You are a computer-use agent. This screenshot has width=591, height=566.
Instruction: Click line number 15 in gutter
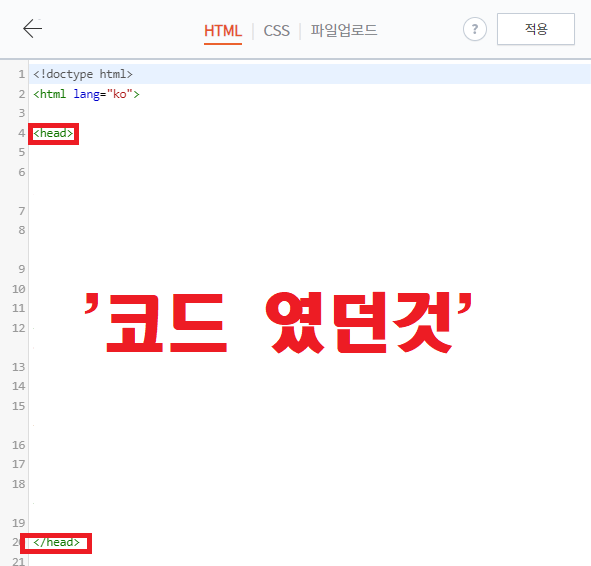pyautogui.click(x=18, y=406)
